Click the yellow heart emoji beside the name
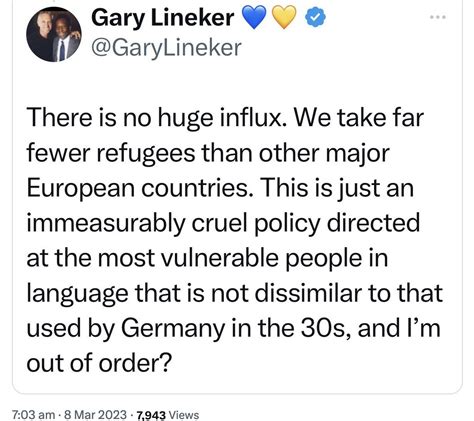Viewport: 474px width, 421px height. point(284,18)
